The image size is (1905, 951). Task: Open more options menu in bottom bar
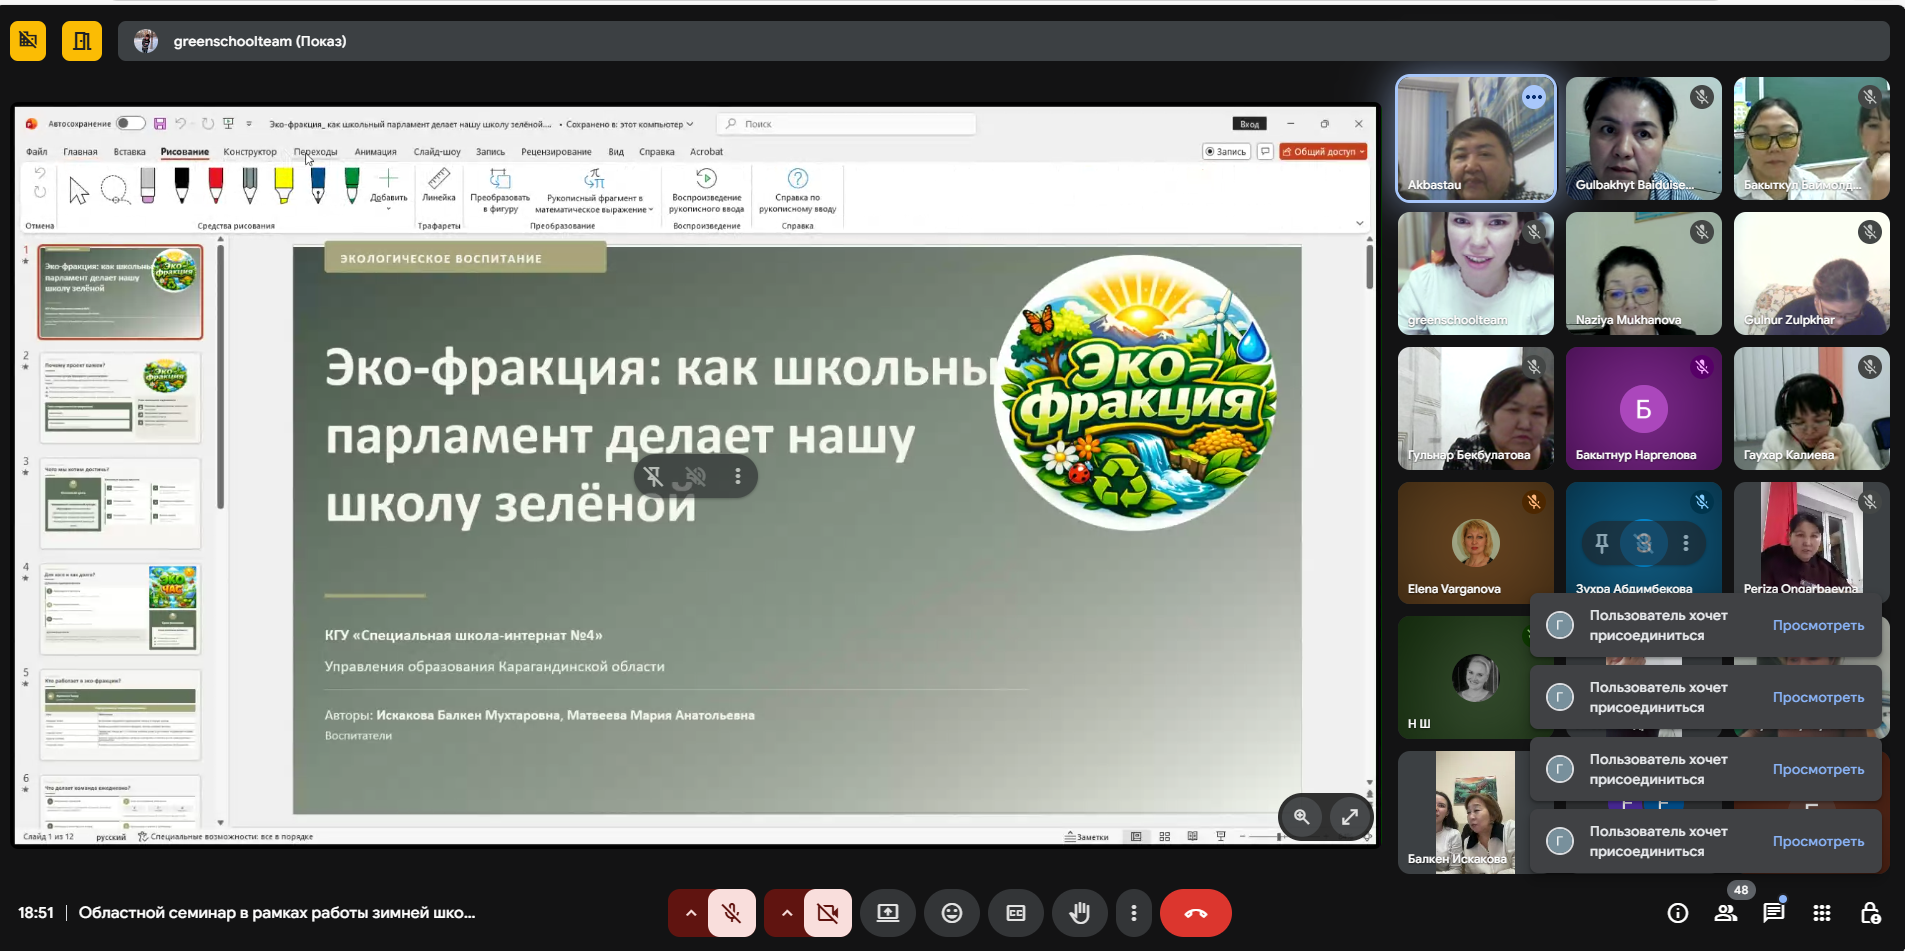[1133, 912]
